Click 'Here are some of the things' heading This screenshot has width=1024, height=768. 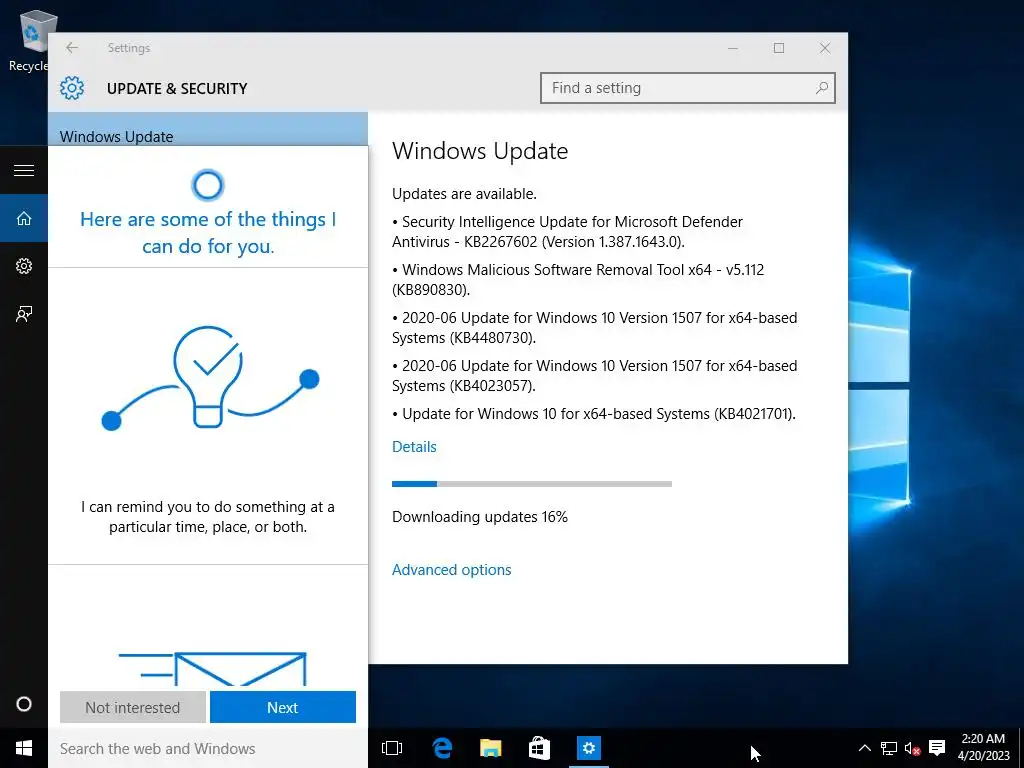tap(208, 232)
